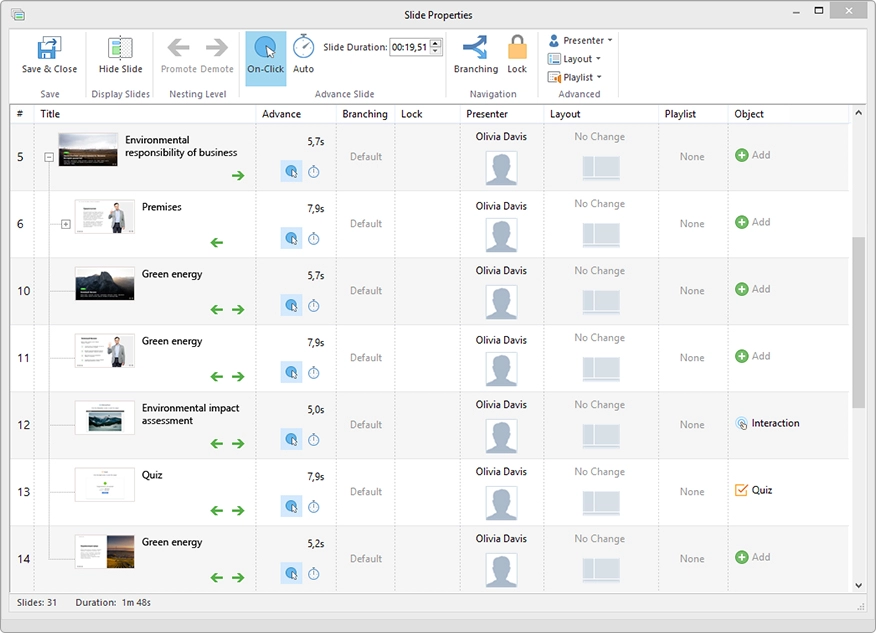876x633 pixels.
Task: Switch to Auto advance mode in the ribbon
Action: [304, 49]
